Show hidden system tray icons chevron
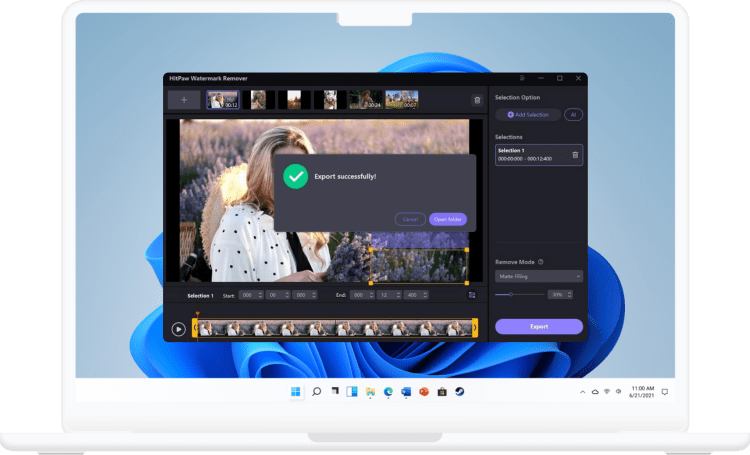 581,391
